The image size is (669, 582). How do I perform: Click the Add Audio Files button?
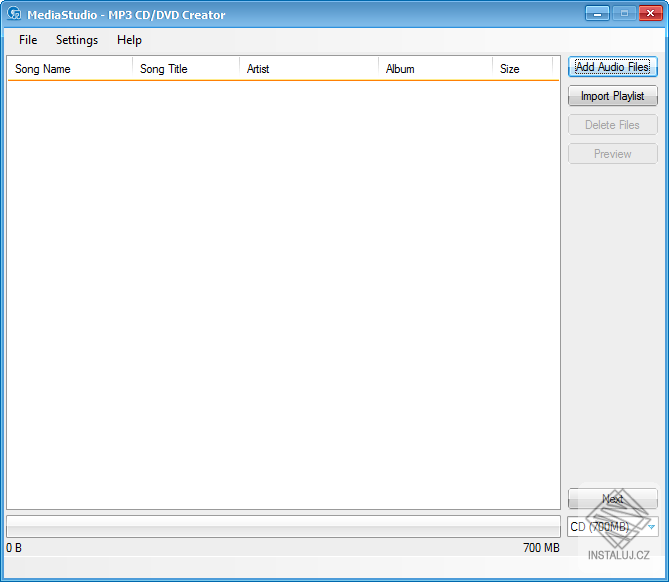(x=613, y=67)
